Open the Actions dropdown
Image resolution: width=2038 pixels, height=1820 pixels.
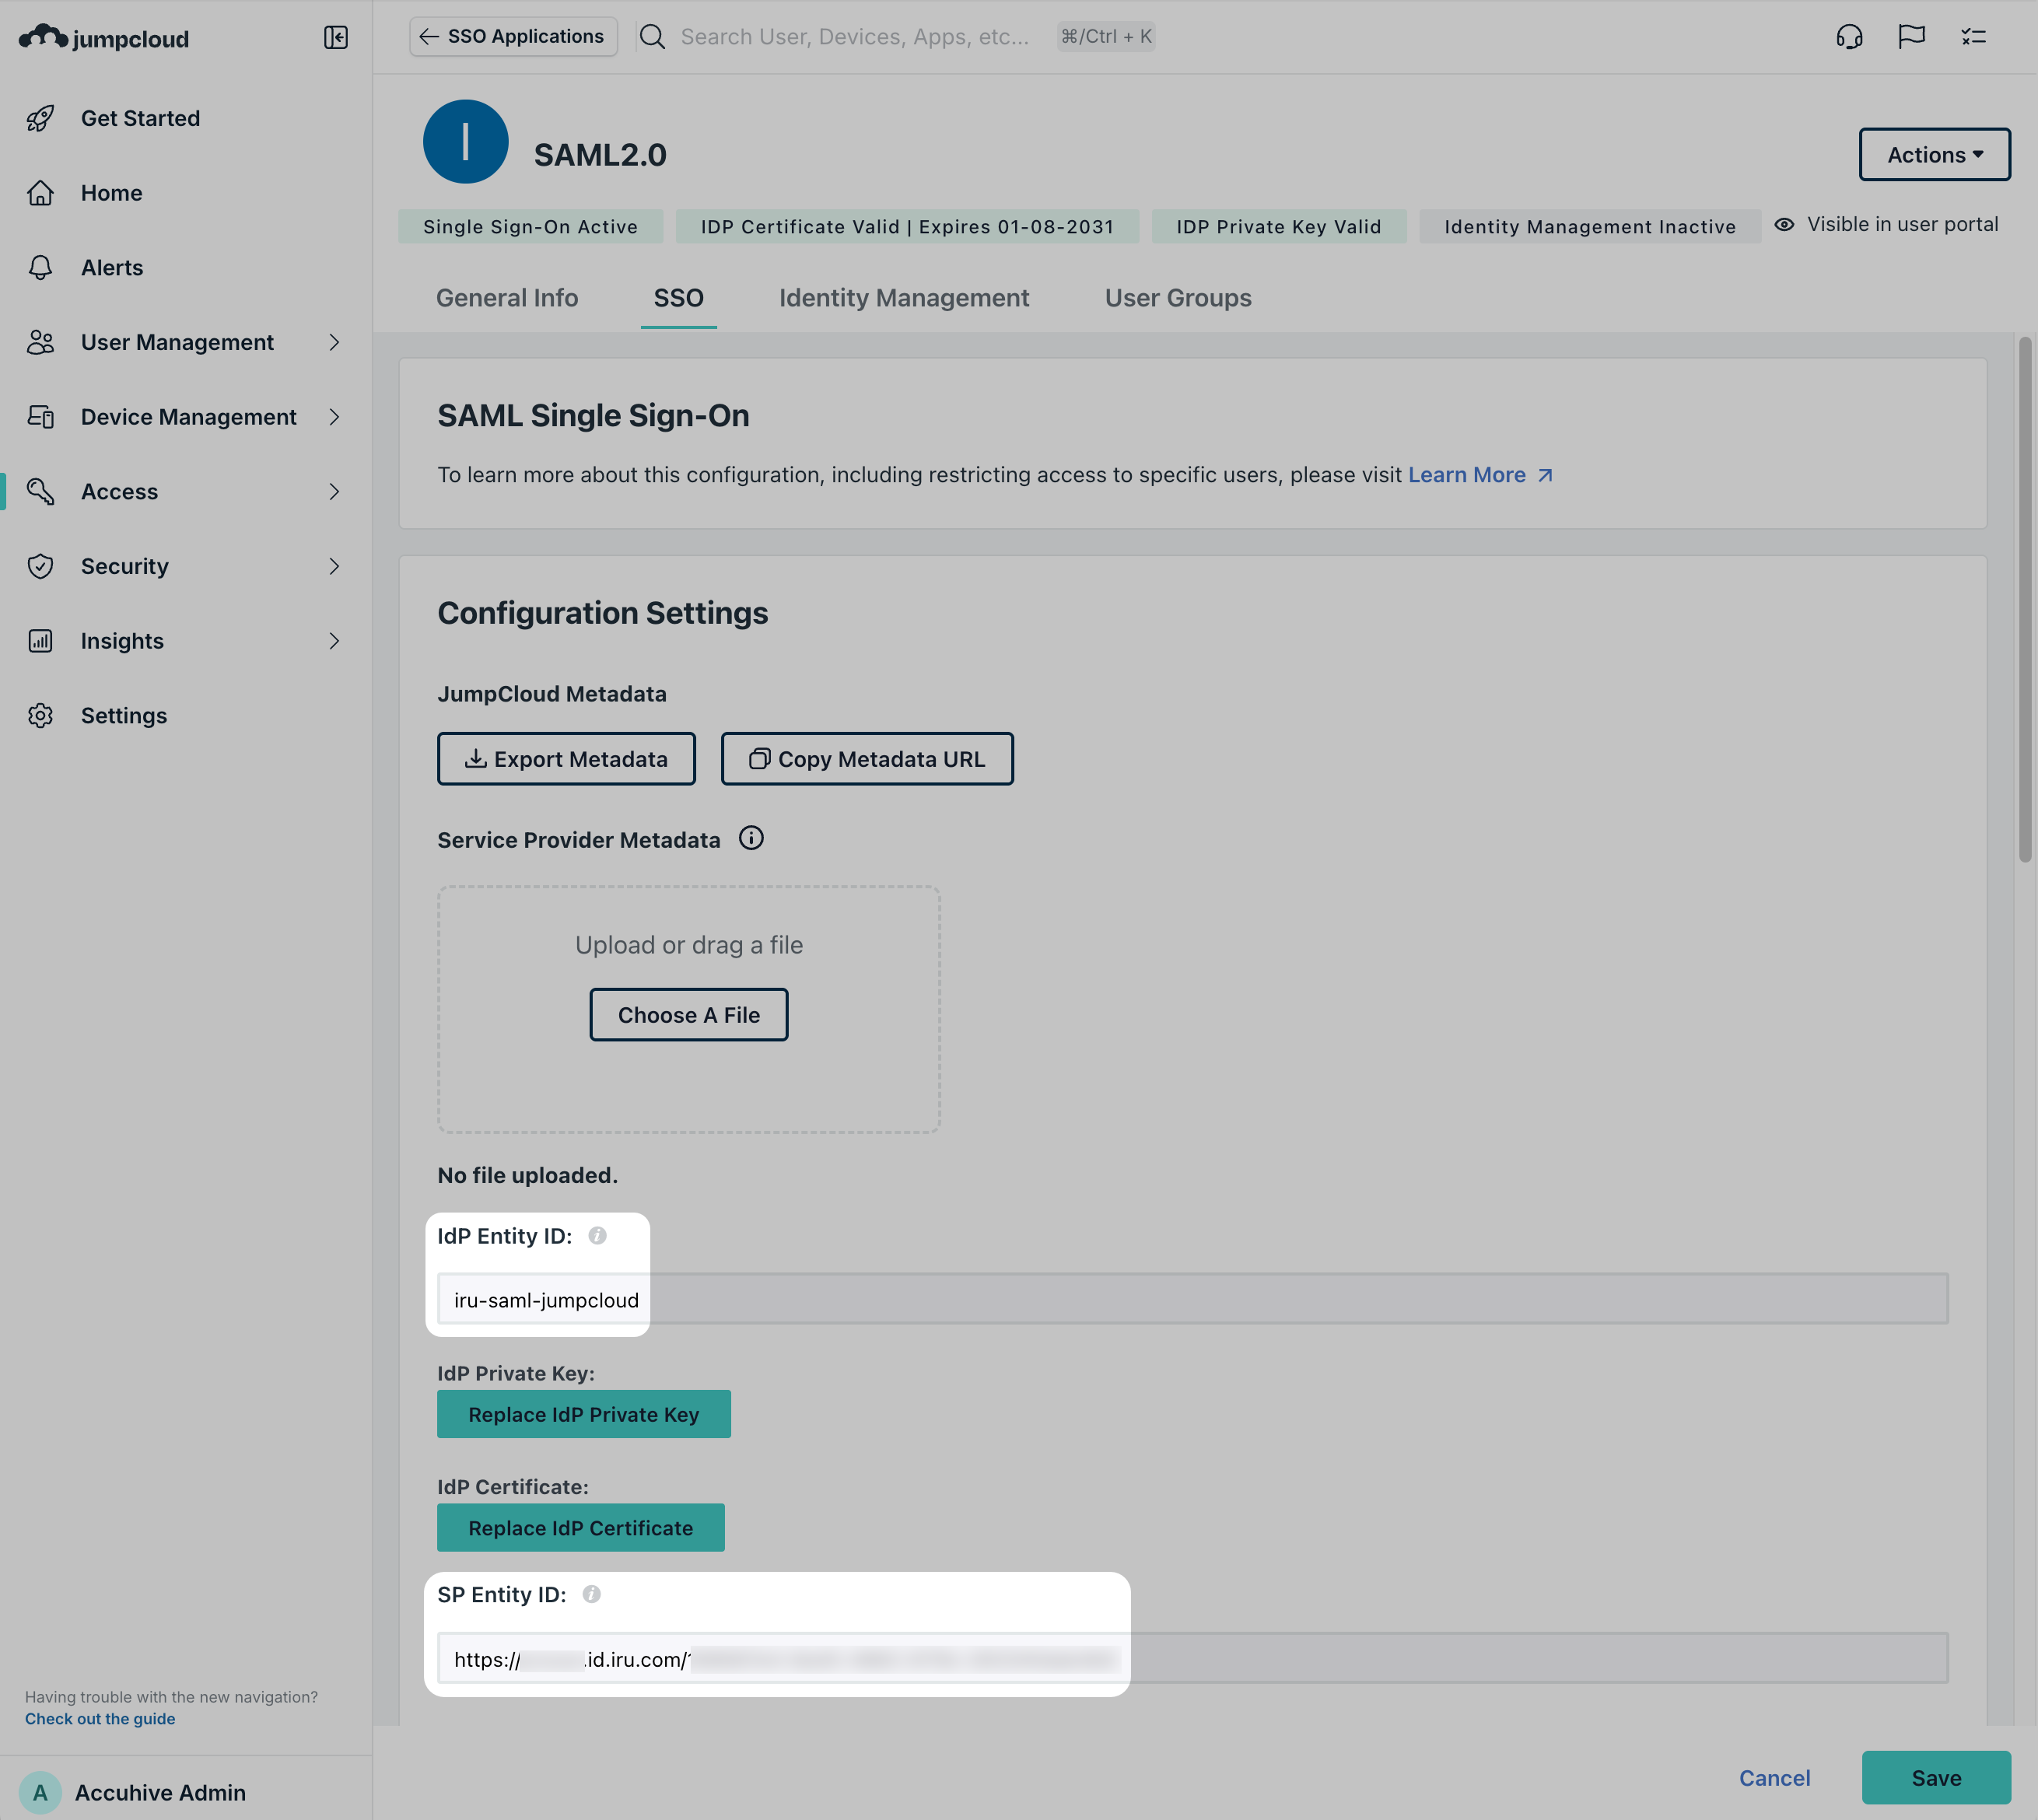pos(1934,154)
